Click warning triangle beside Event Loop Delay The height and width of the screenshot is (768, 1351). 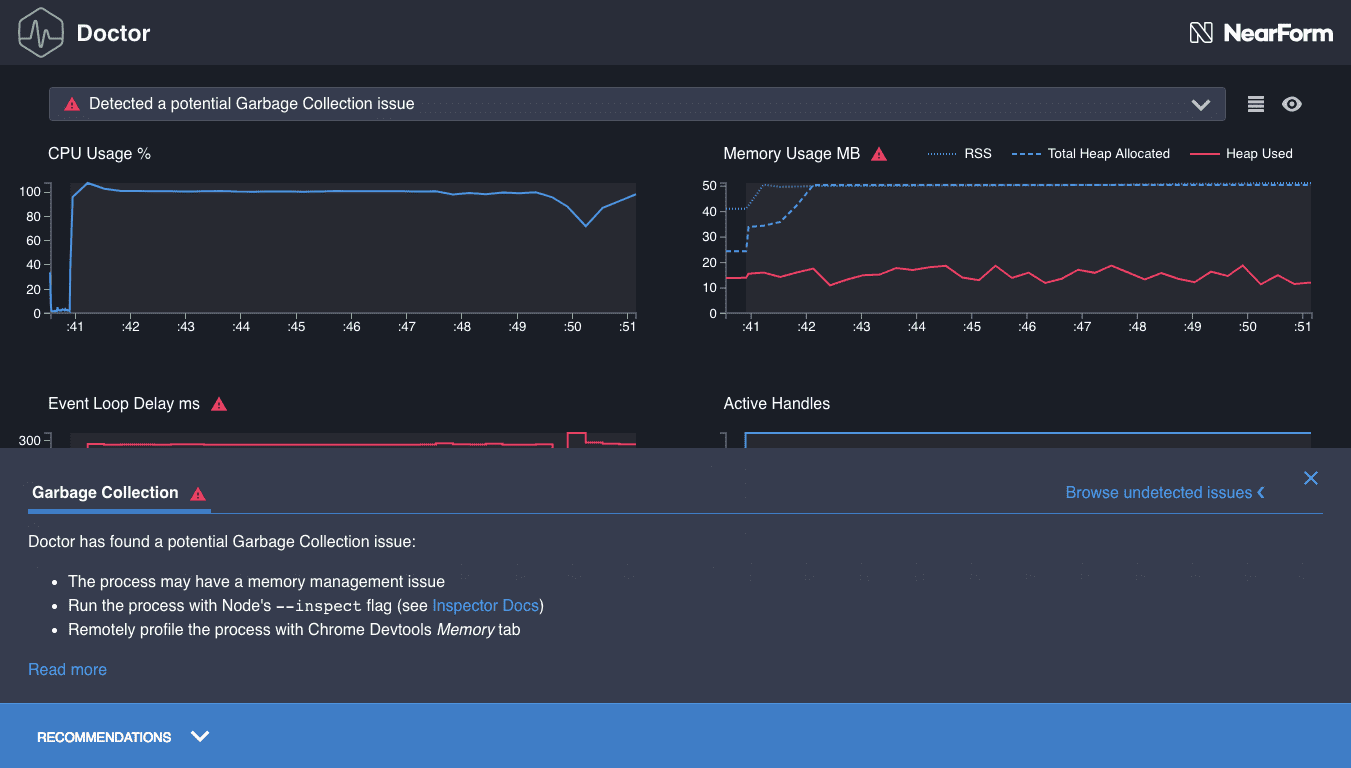219,404
